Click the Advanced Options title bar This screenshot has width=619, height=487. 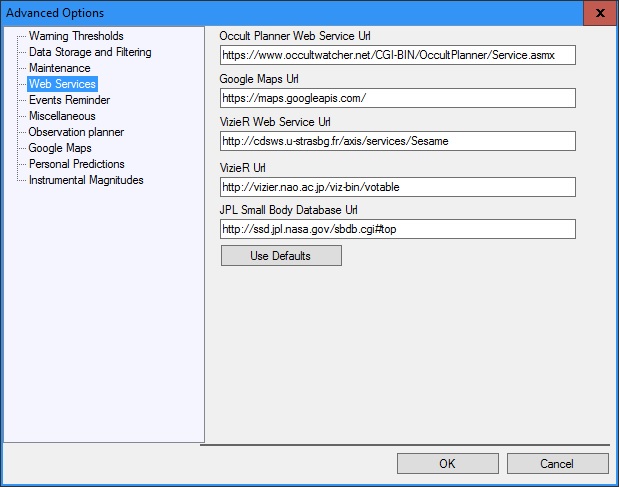pyautogui.click(x=280, y=13)
